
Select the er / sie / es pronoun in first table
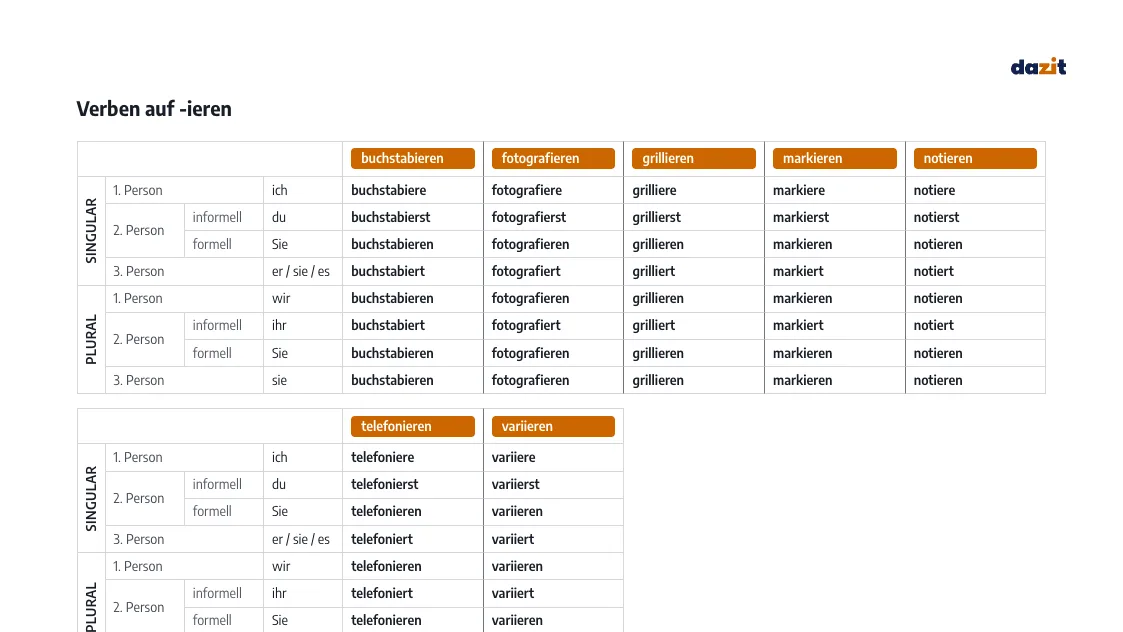(x=301, y=272)
